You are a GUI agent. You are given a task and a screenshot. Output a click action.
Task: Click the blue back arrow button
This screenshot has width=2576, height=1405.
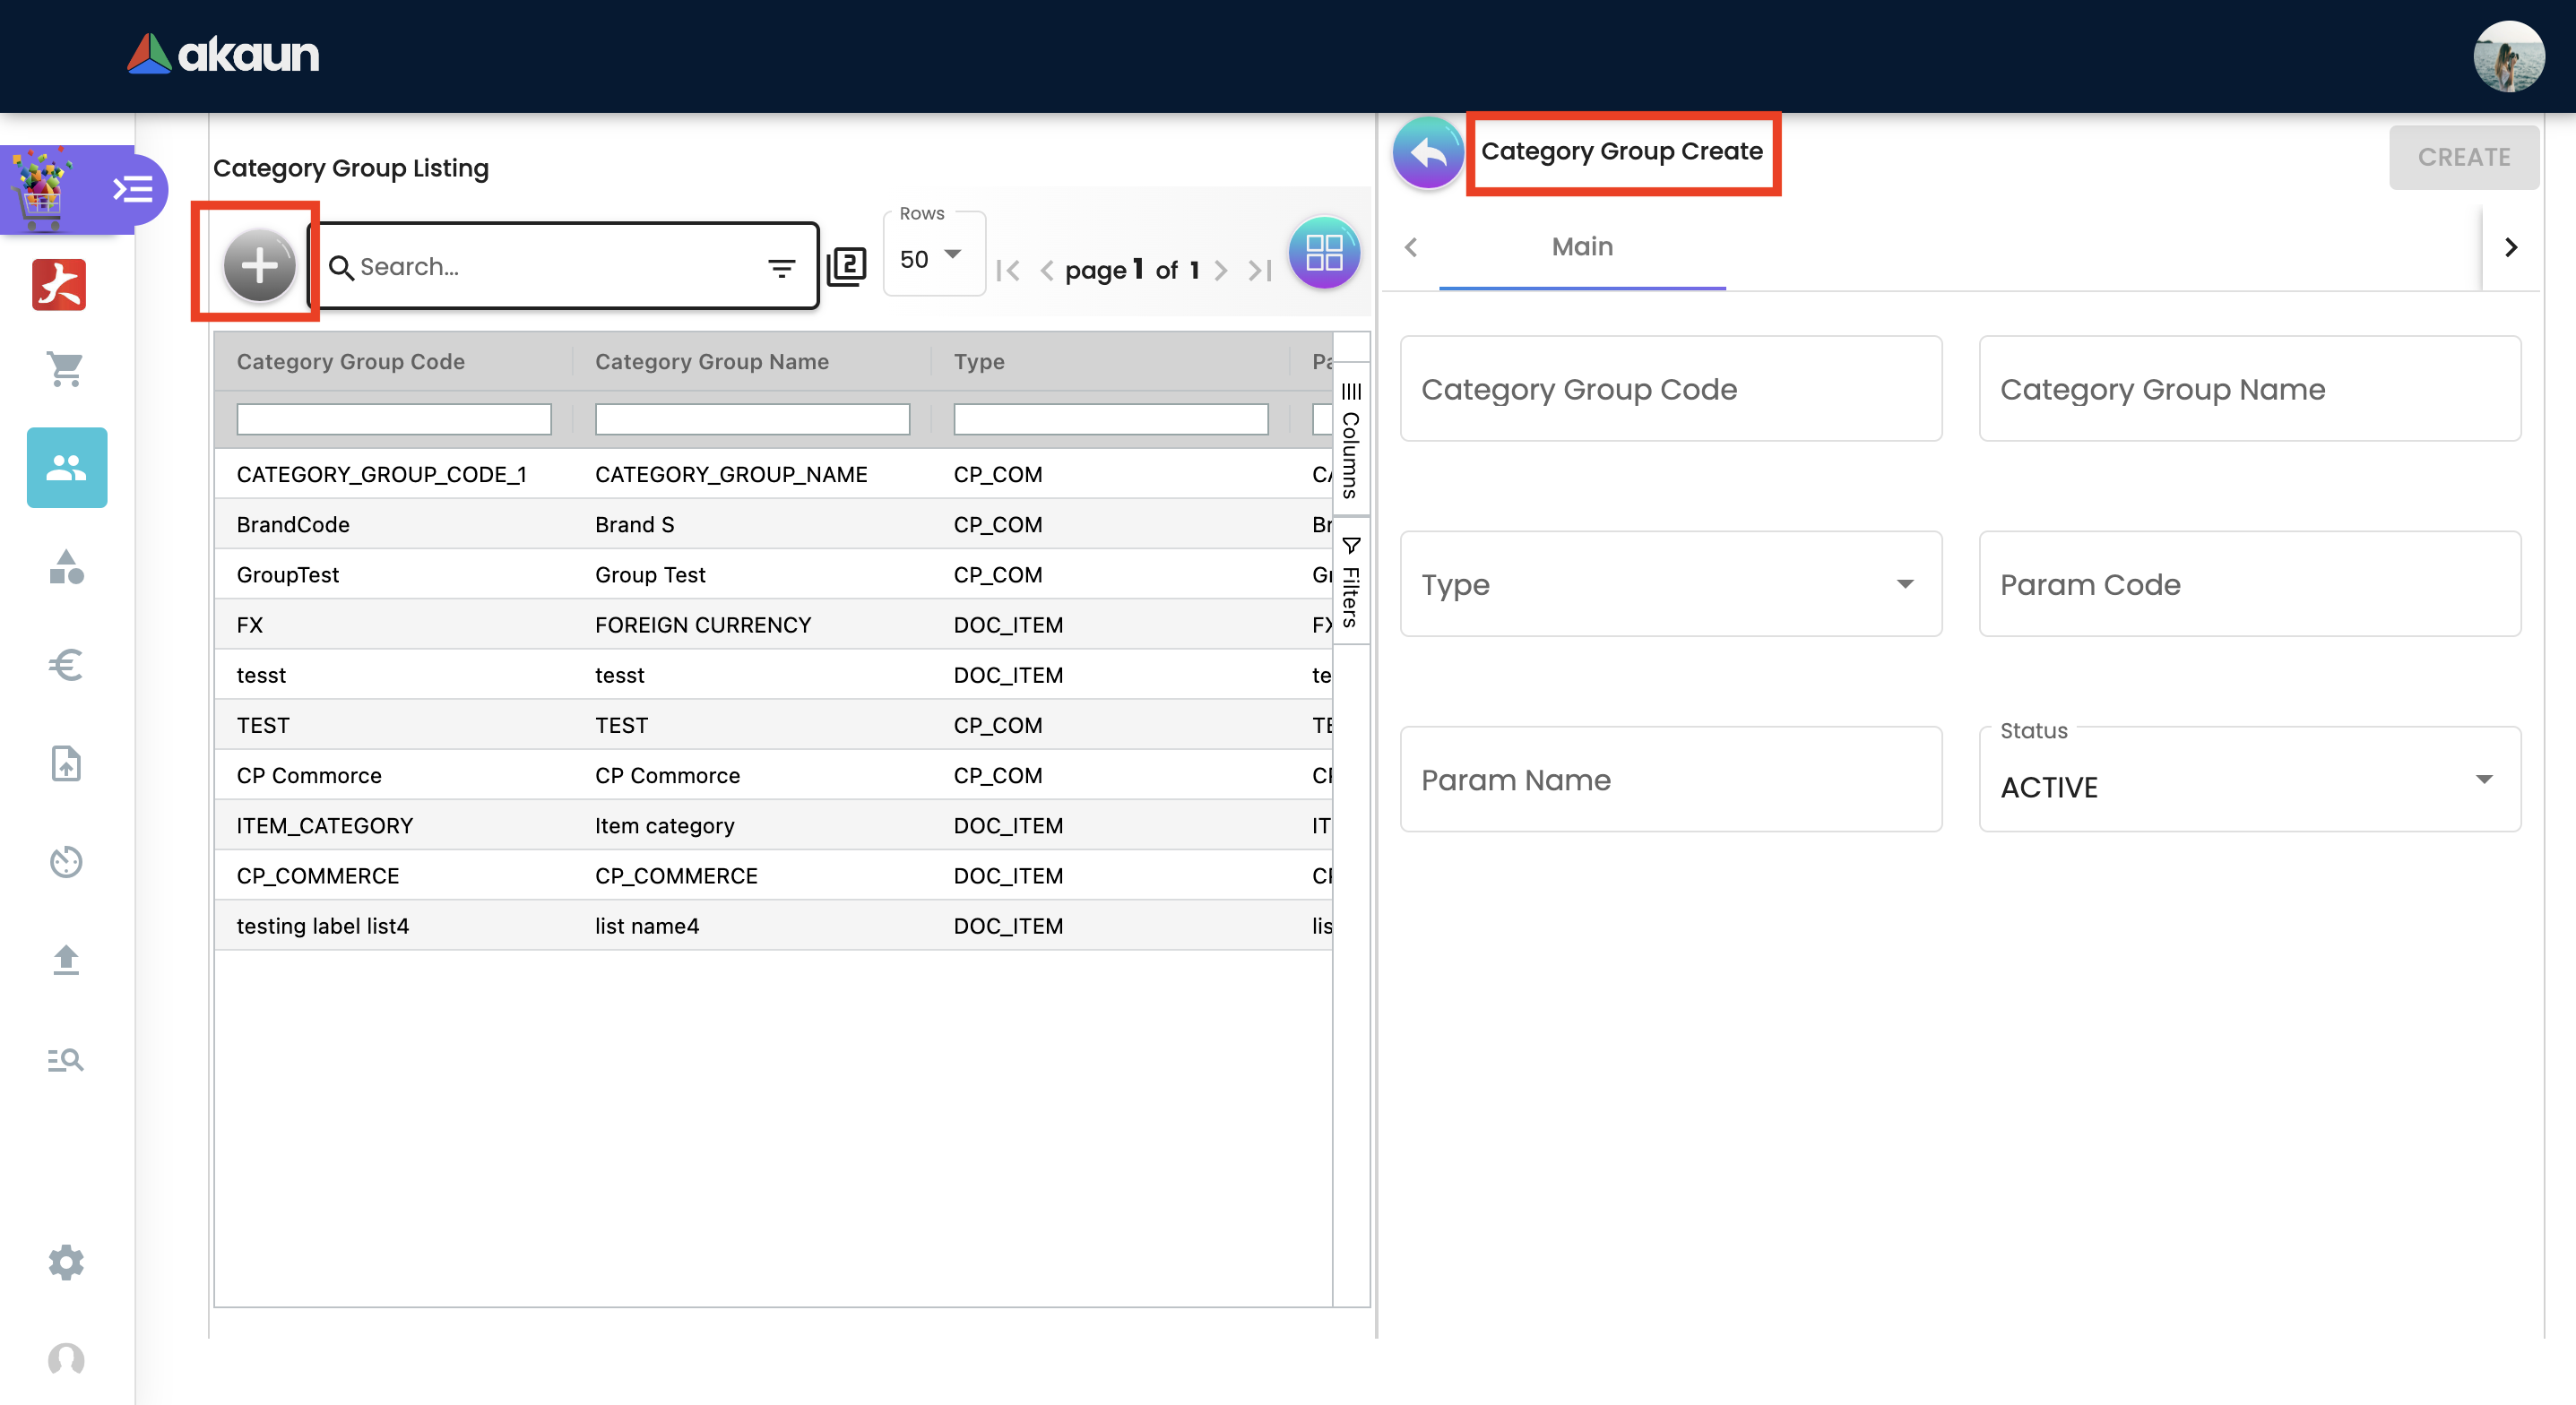coord(1427,154)
